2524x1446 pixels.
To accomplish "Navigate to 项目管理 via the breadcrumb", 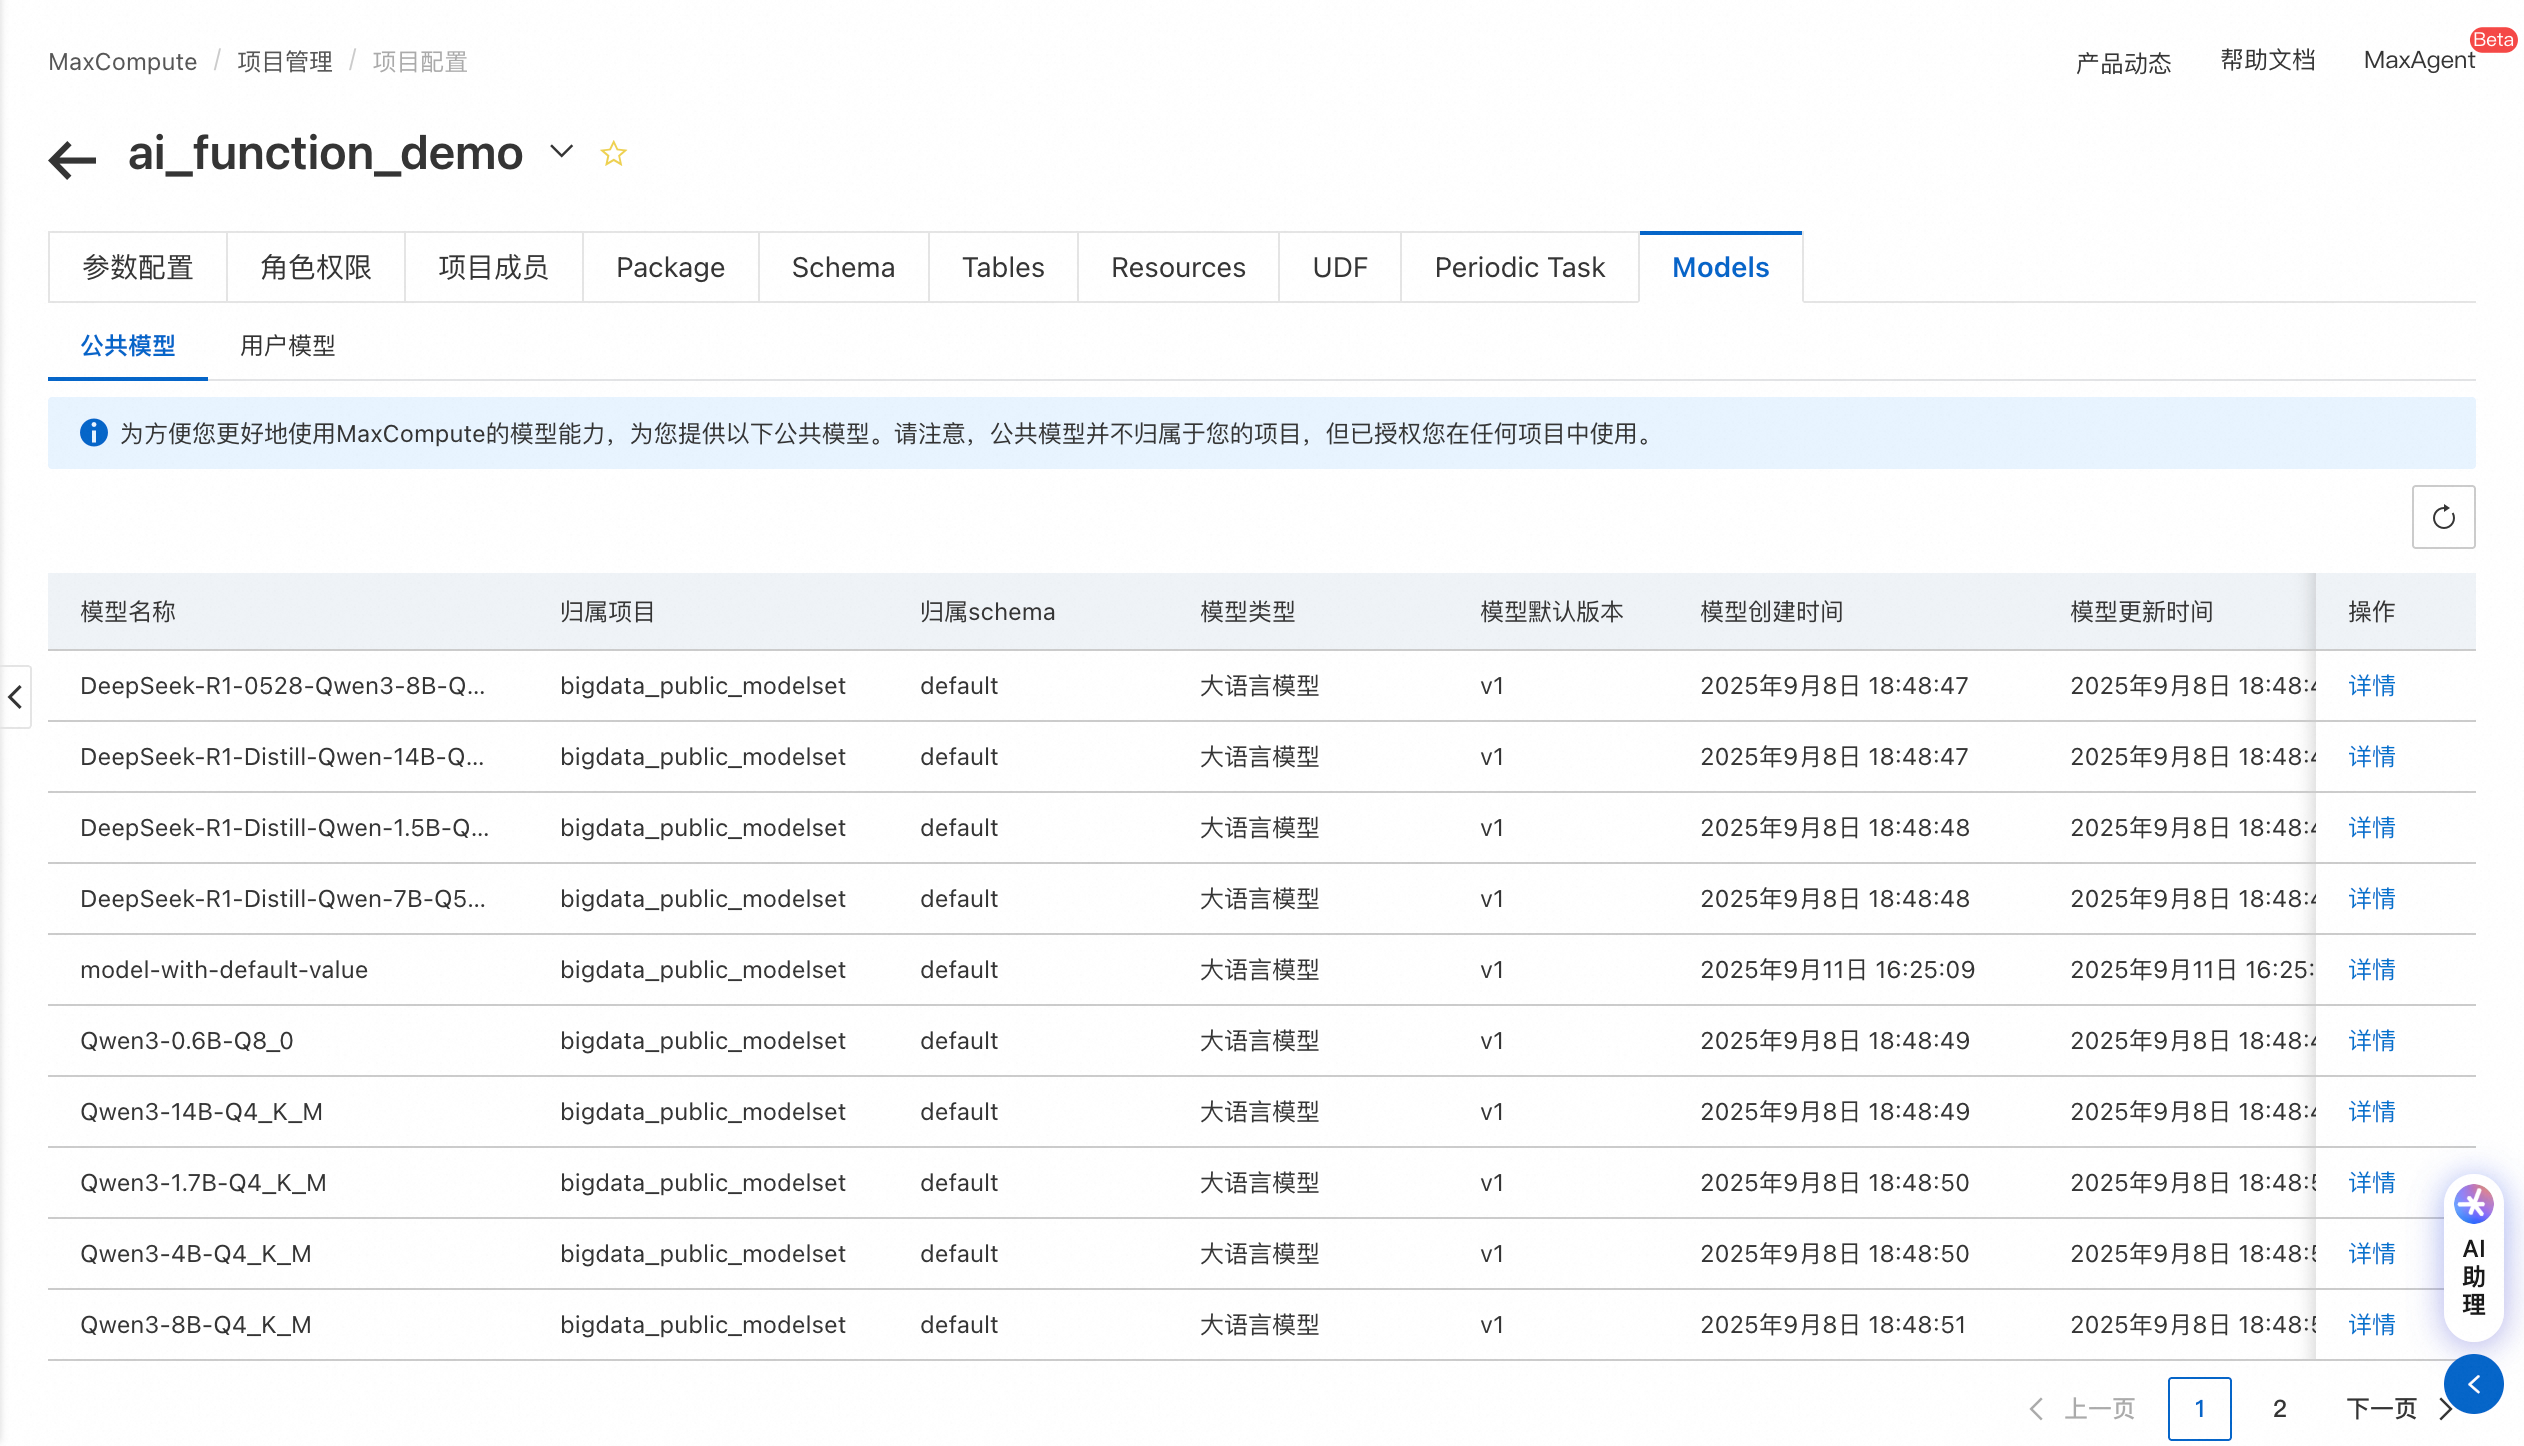I will pyautogui.click(x=284, y=61).
